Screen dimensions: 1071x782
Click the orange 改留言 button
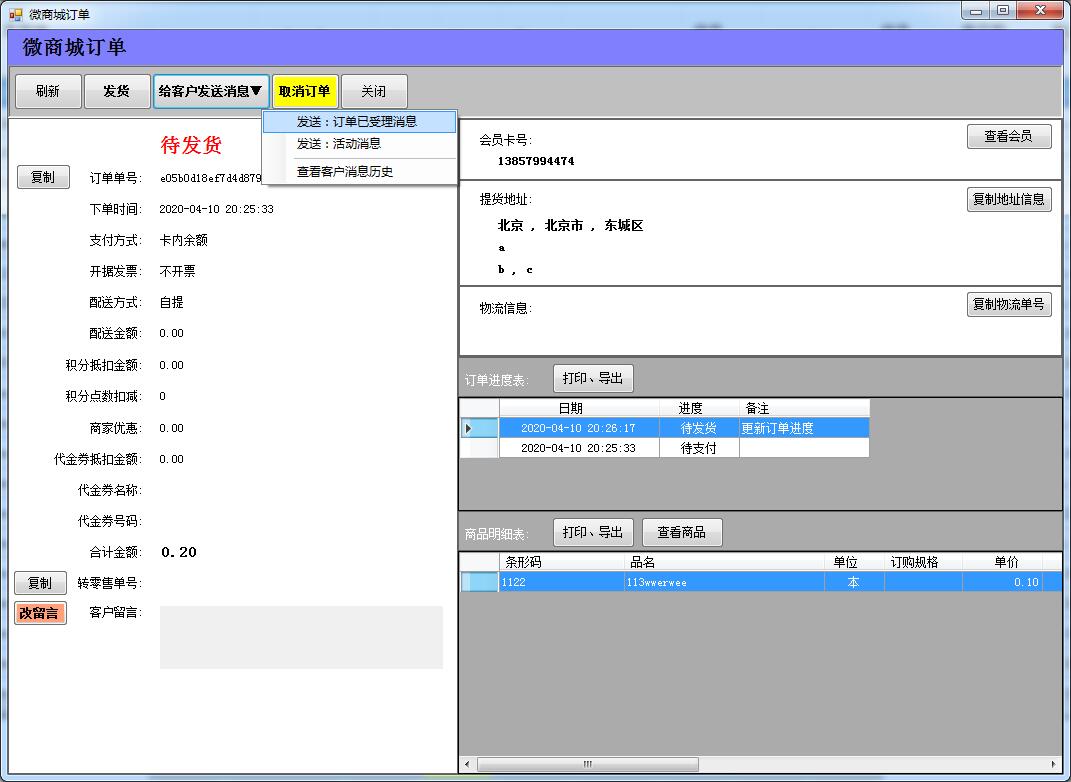click(40, 613)
